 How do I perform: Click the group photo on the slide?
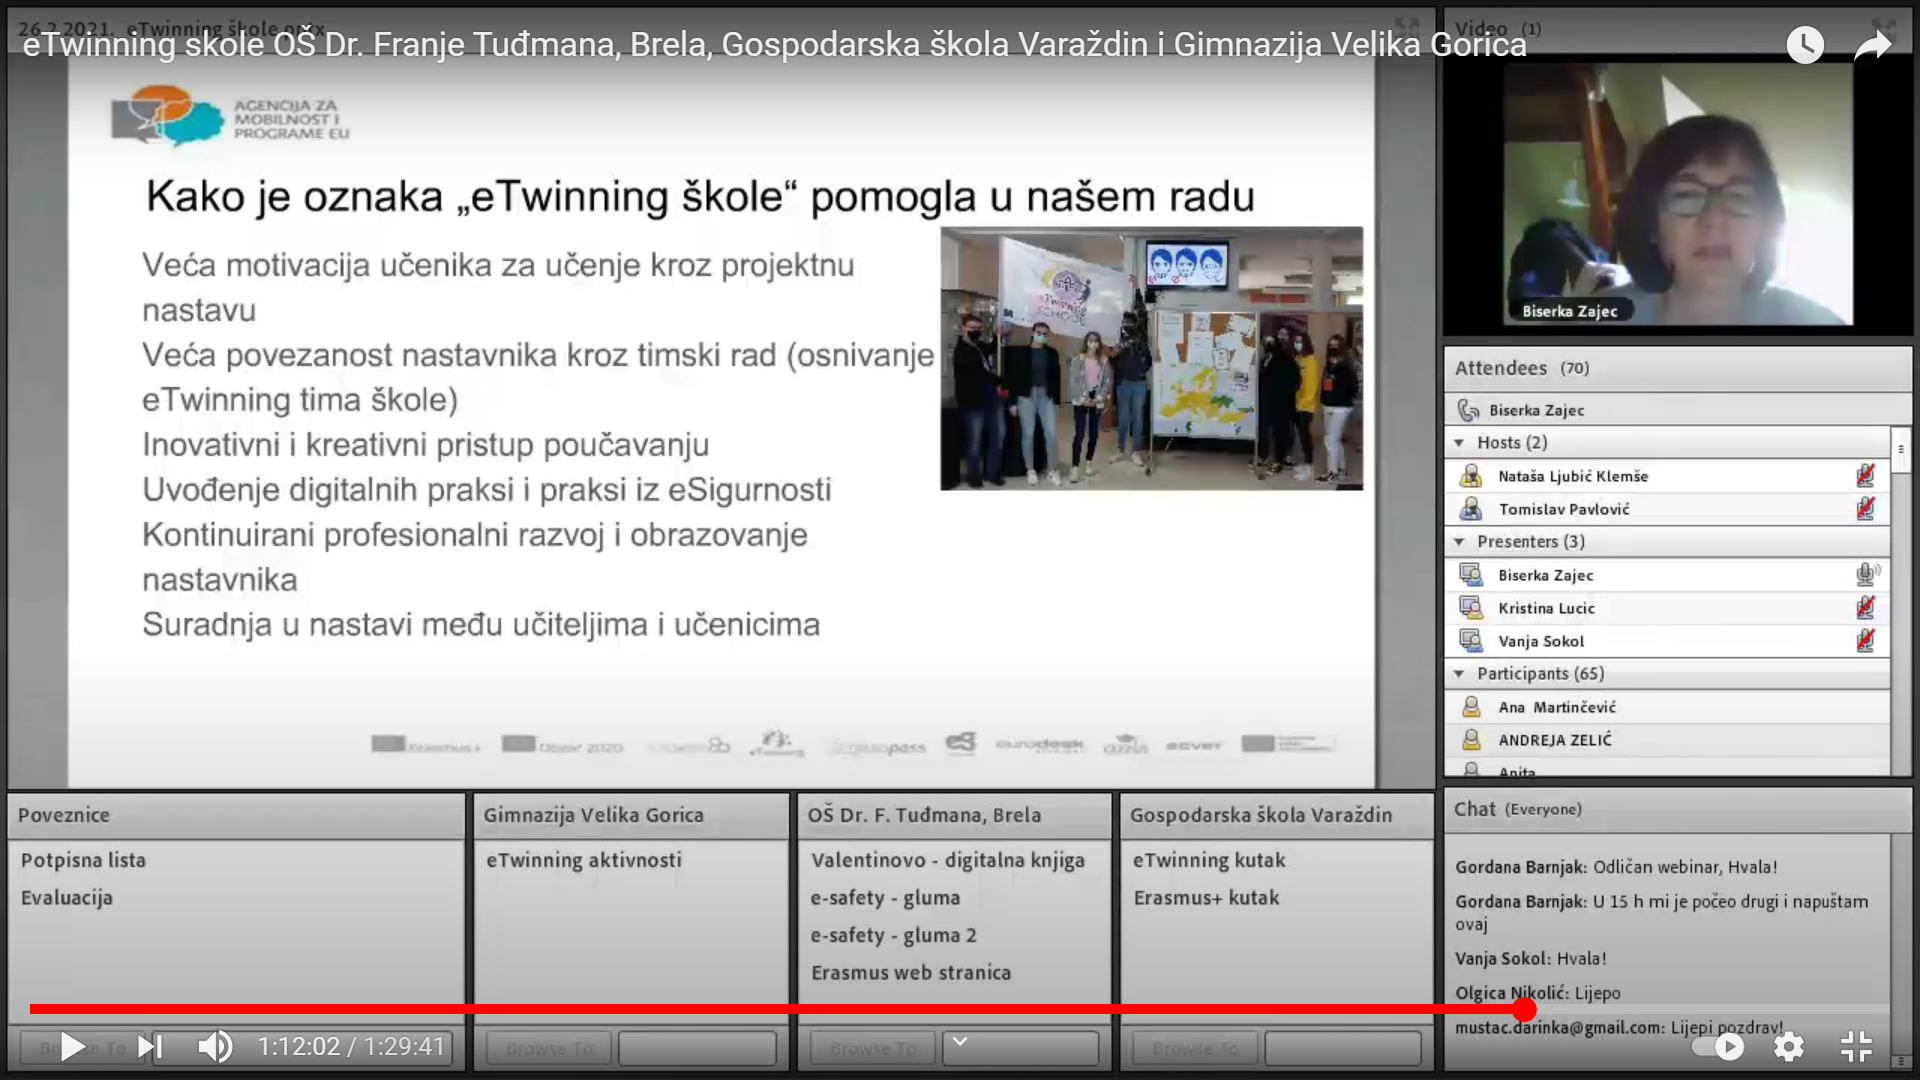click(1151, 358)
